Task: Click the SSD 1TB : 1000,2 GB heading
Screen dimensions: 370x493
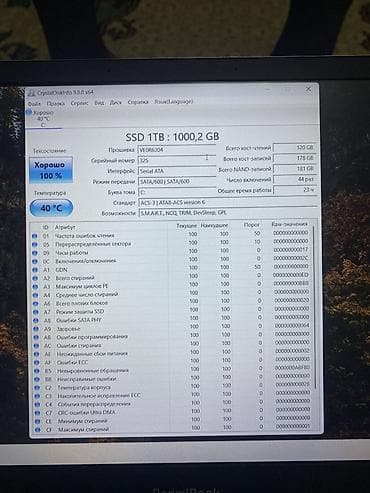Action: pos(172,137)
